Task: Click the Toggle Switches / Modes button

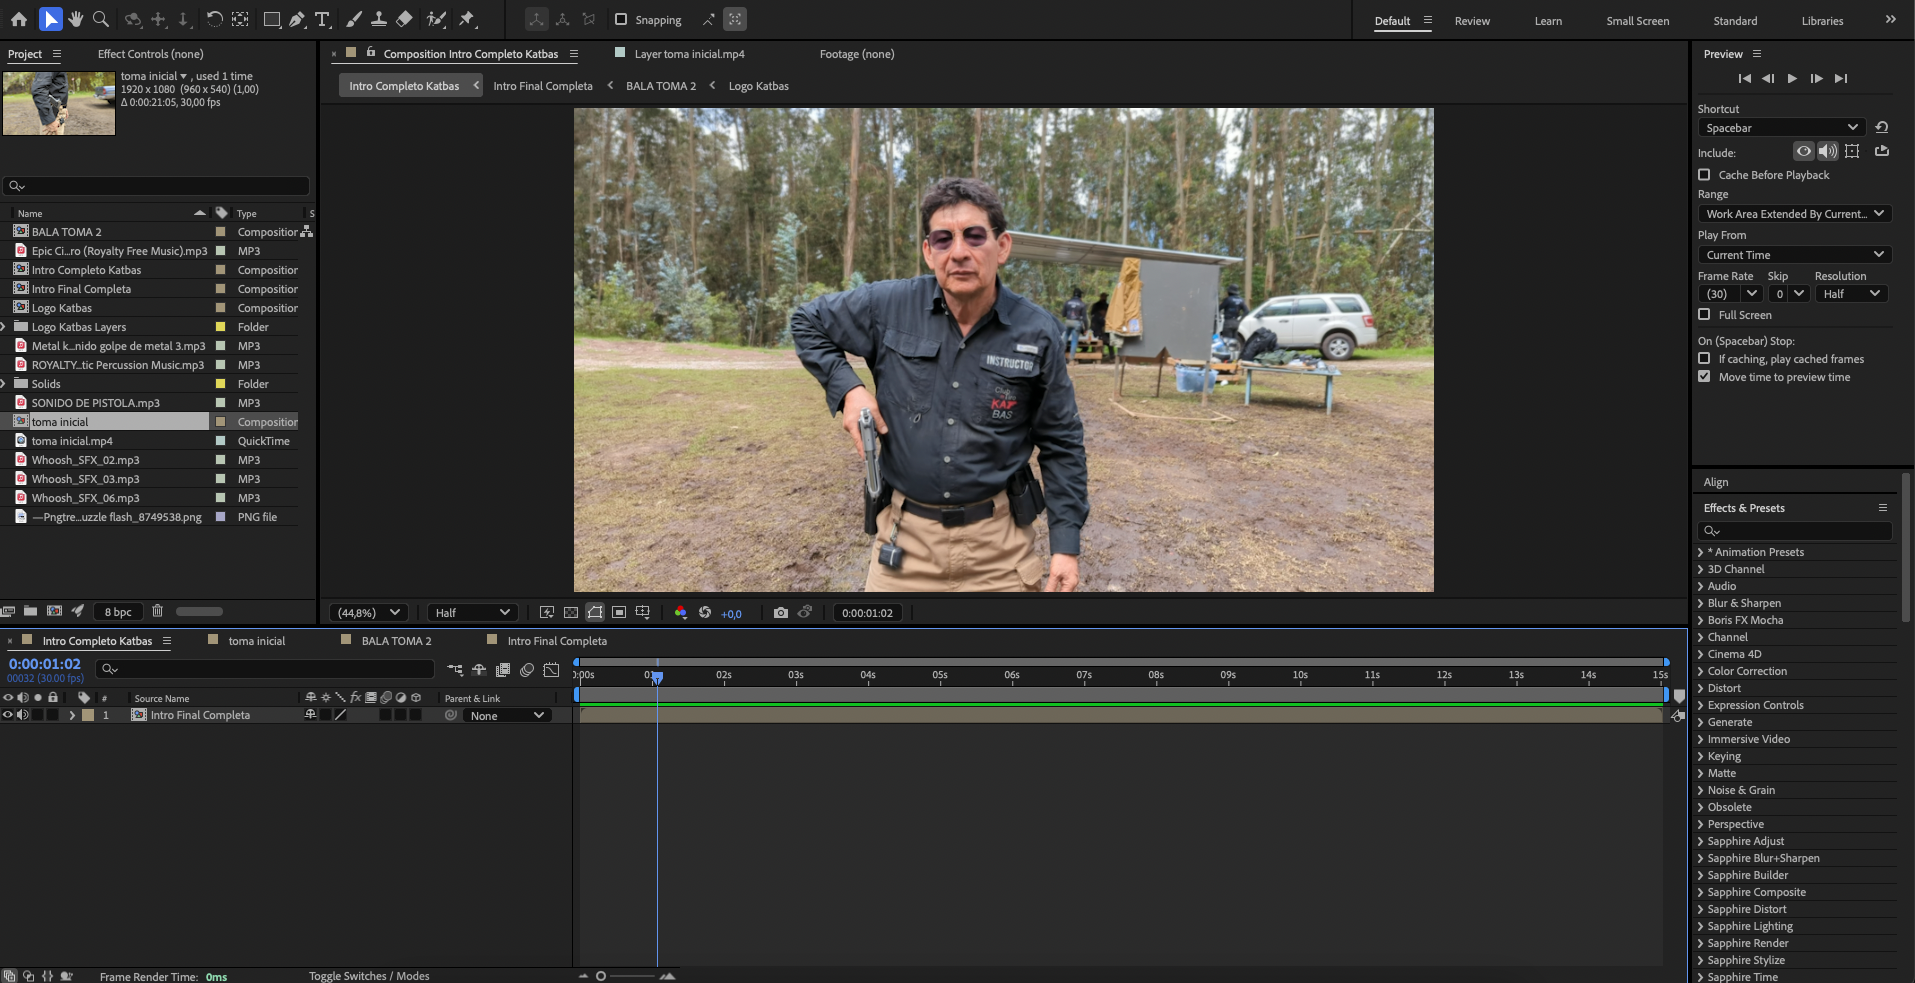Action: (369, 976)
